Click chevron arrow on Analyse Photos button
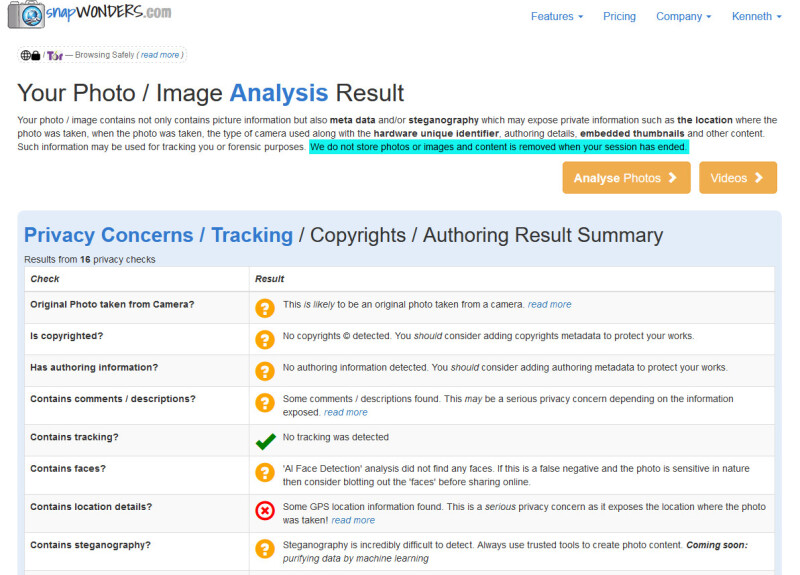The image size is (800, 575). click(672, 178)
